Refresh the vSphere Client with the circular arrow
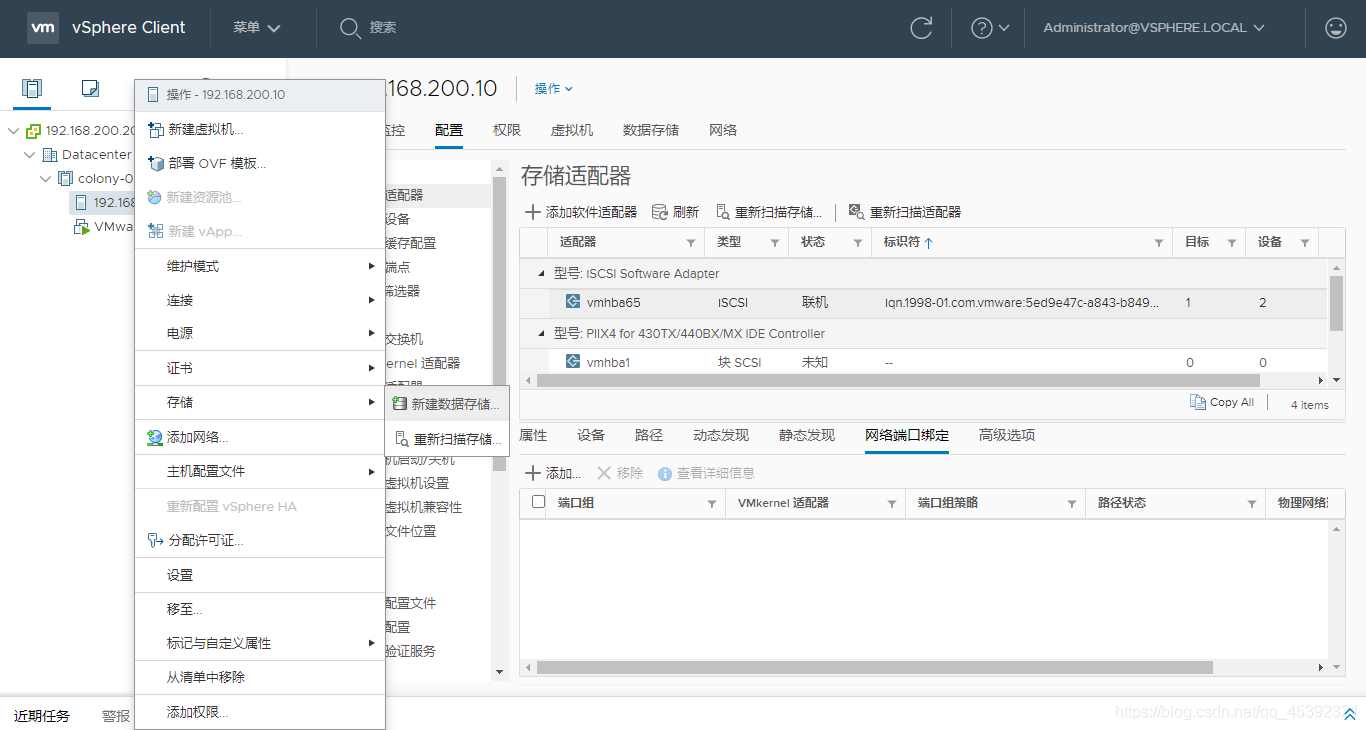Screen dimensions: 1366x730 (921, 28)
